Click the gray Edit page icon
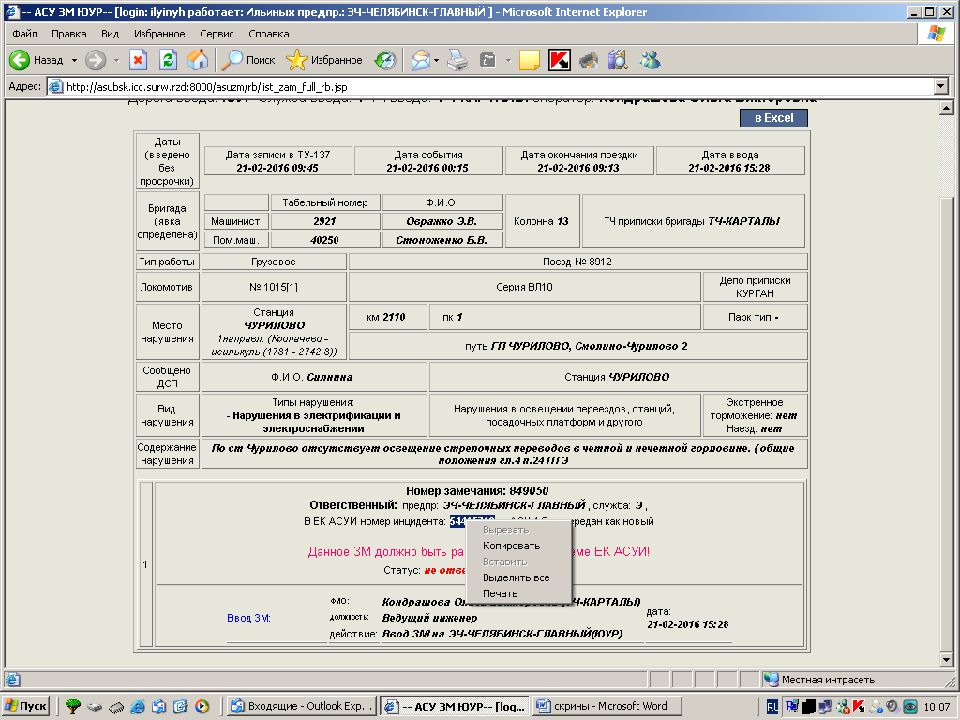 (488, 60)
